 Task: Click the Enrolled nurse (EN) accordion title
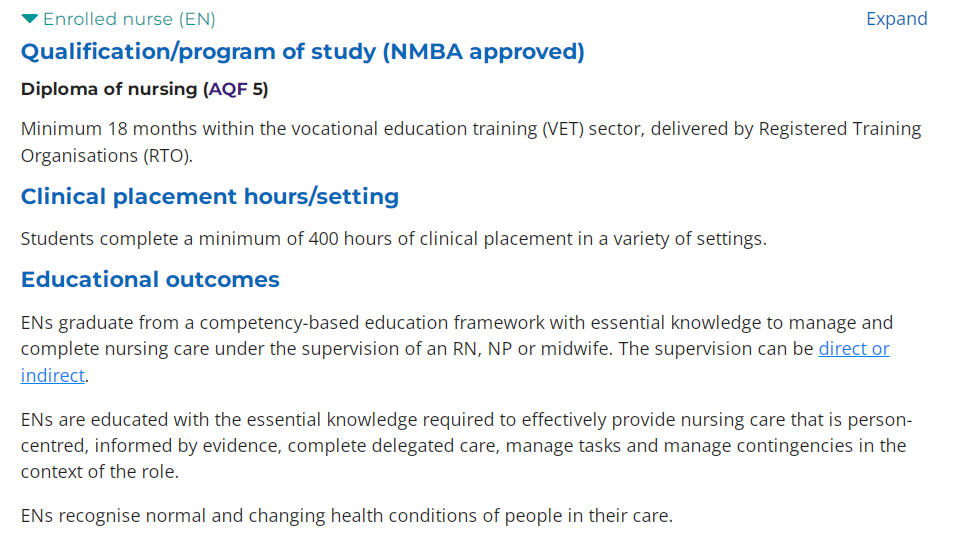129,19
